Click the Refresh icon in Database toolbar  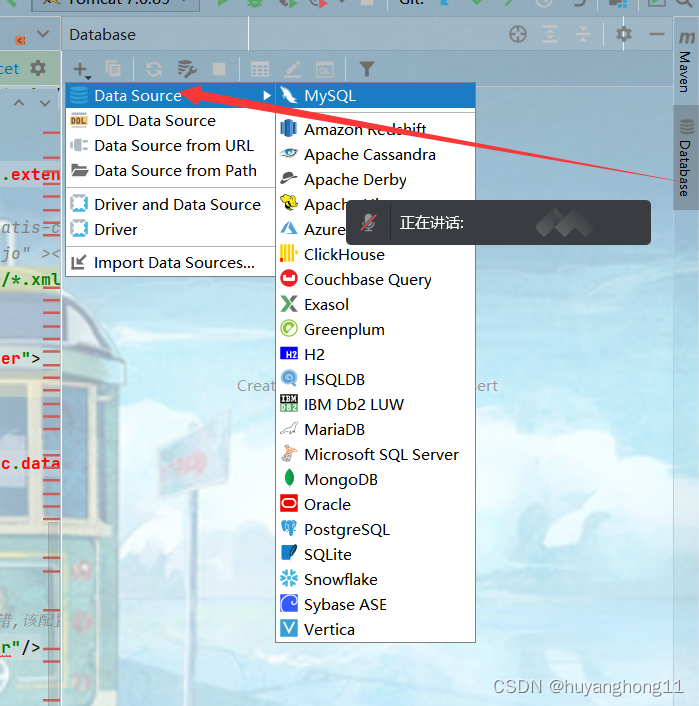[x=154, y=69]
